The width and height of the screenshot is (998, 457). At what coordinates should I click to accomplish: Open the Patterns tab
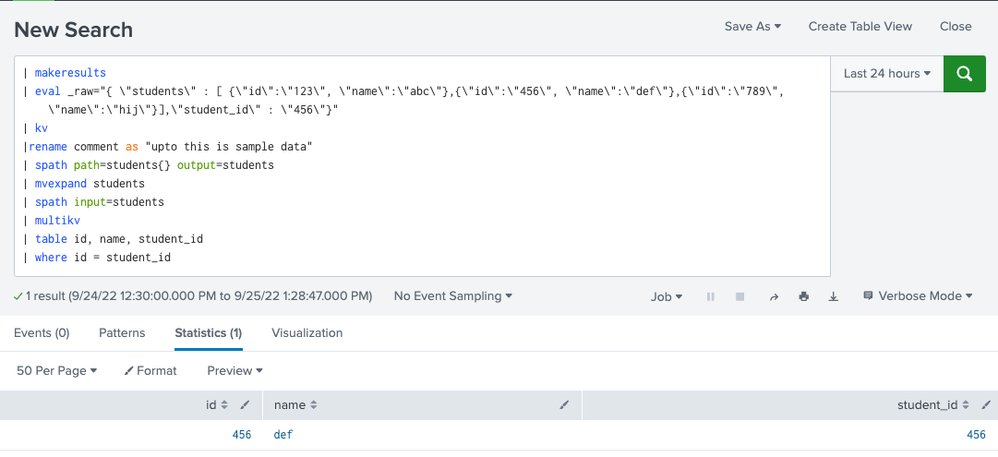click(122, 333)
